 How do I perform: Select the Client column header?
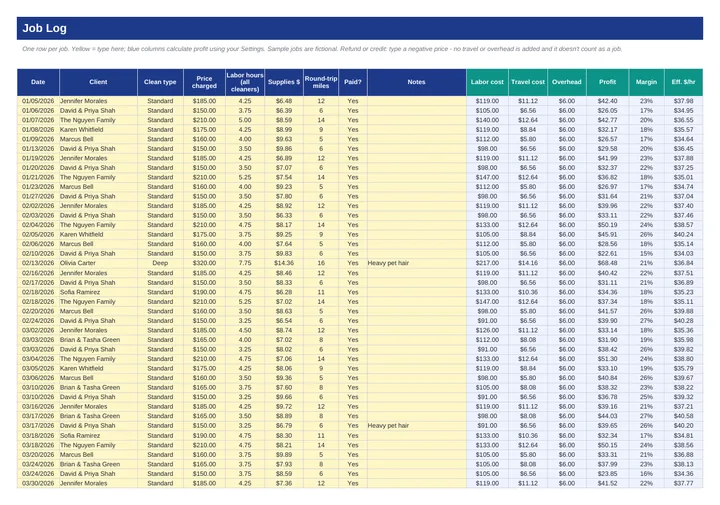[x=98, y=82]
